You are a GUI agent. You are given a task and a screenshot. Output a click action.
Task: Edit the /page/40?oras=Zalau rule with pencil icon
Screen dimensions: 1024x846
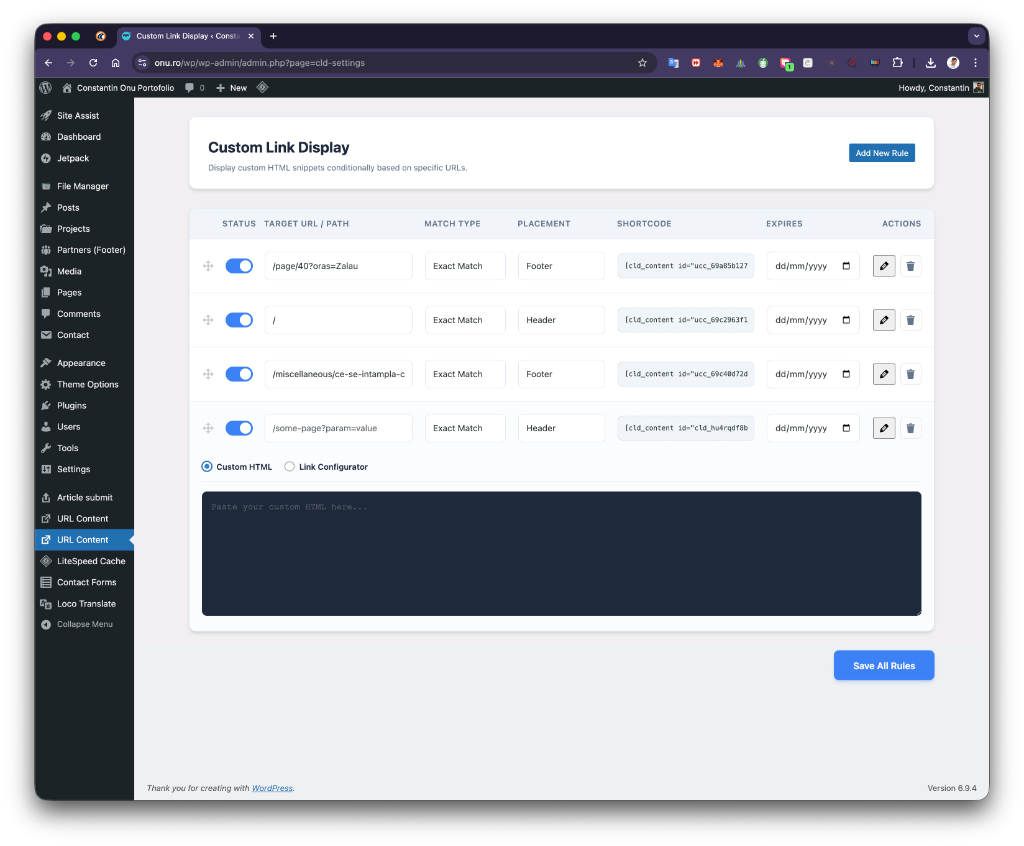point(884,266)
